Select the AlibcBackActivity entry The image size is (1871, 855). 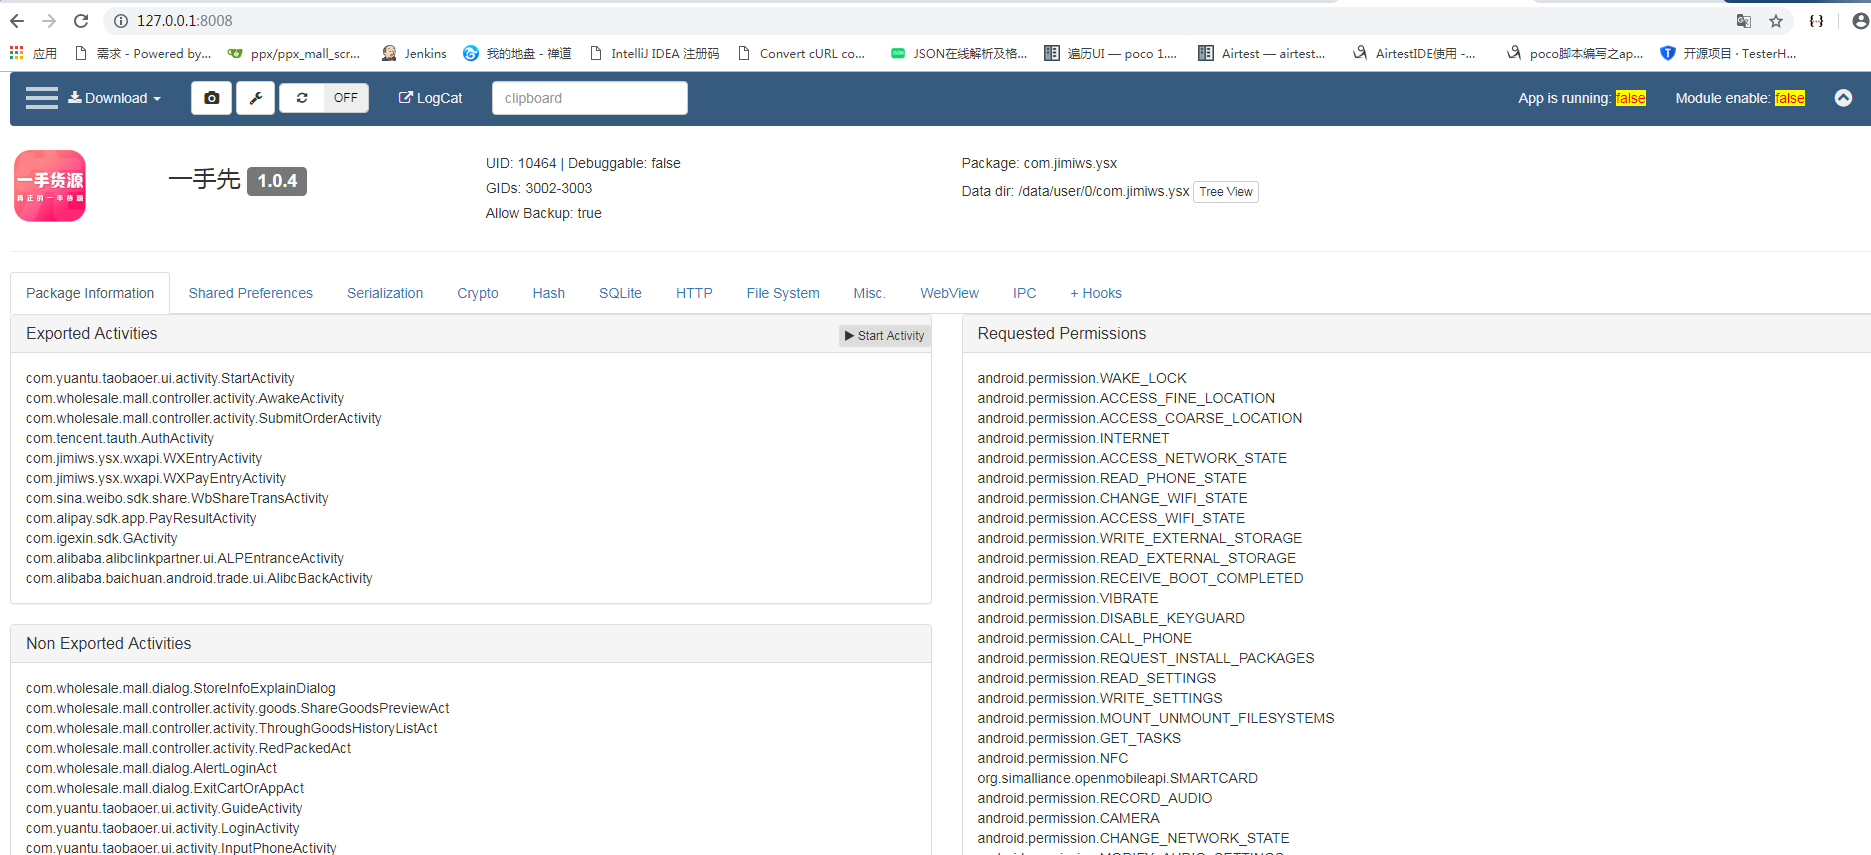point(199,578)
